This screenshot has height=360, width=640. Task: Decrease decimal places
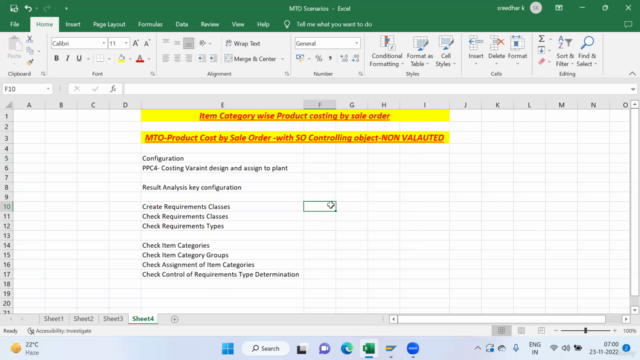click(356, 59)
